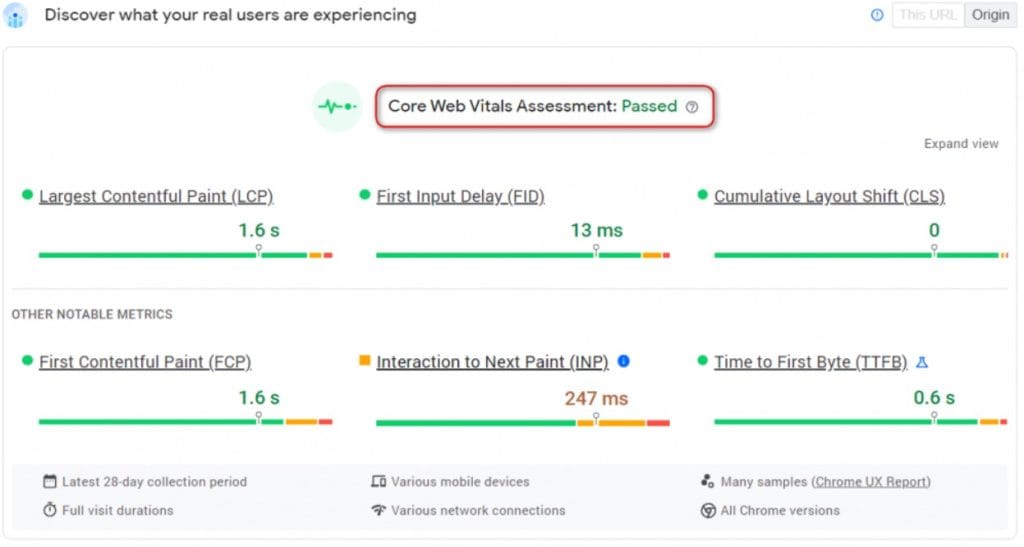Viewport: 1024px width, 547px height.
Task: Click the Chrome icon beside All Chrome versions
Action: pyautogui.click(x=708, y=510)
